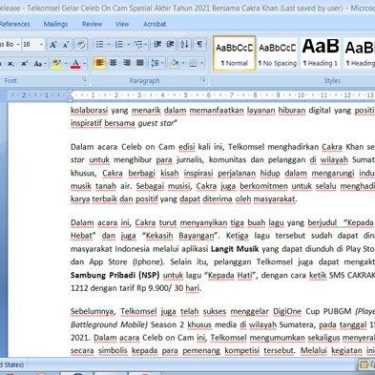Apply yellow text highlight color
375x375 pixels.
click(x=57, y=63)
